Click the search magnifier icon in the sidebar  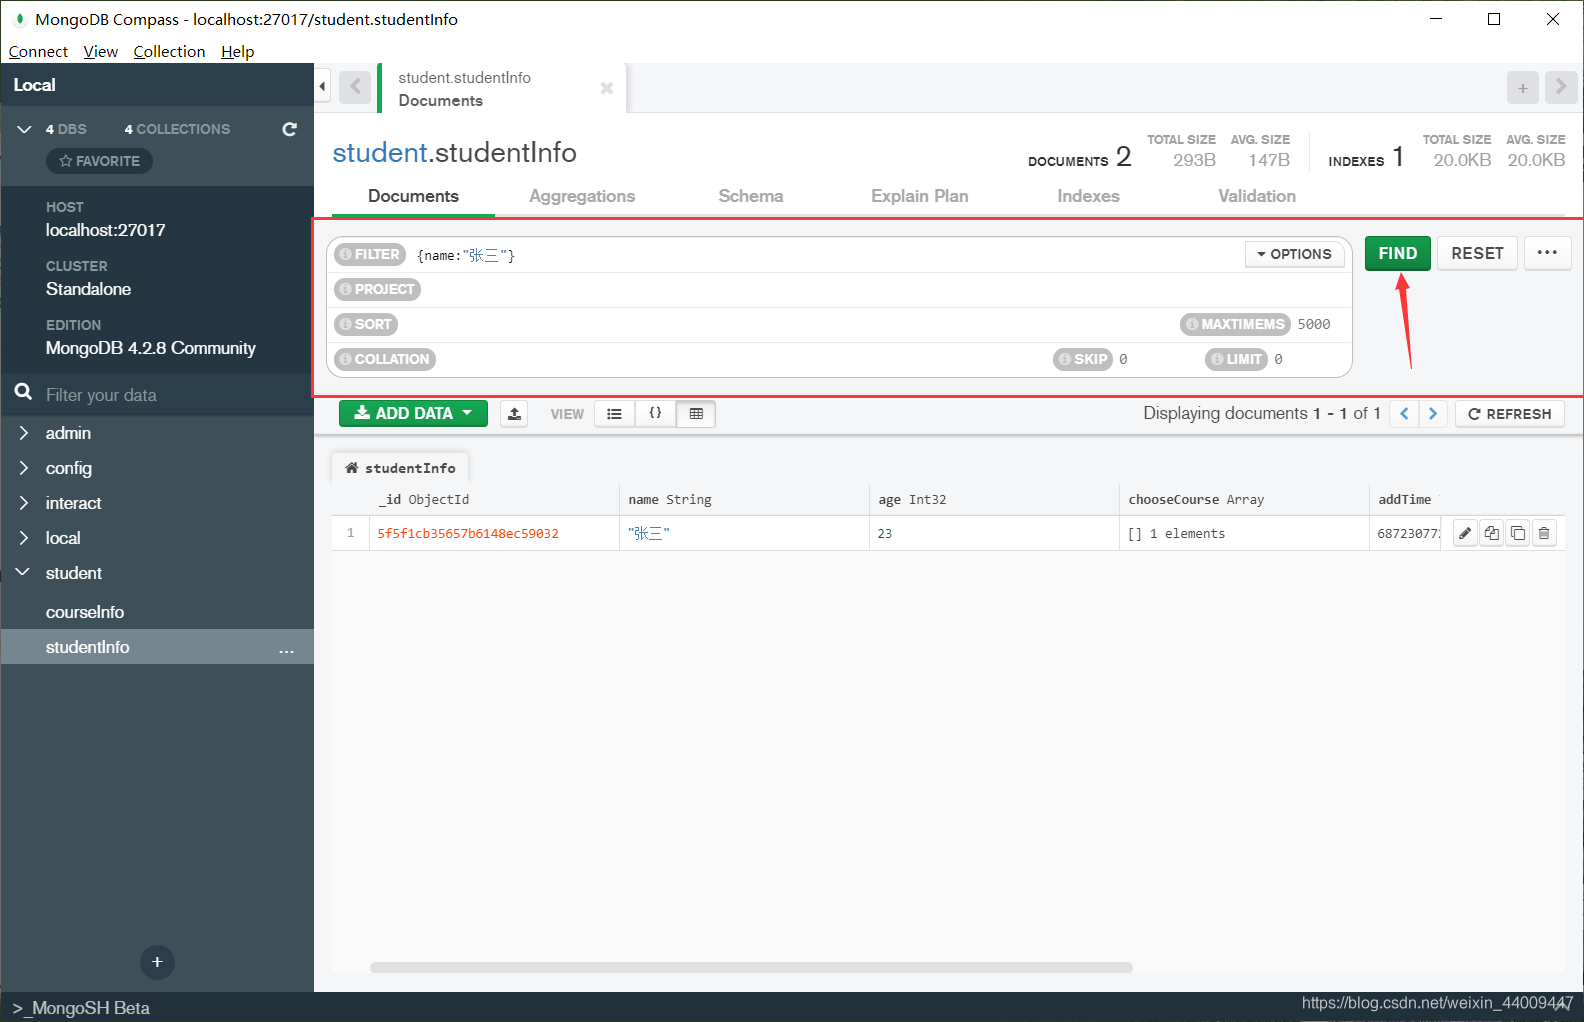(23, 392)
